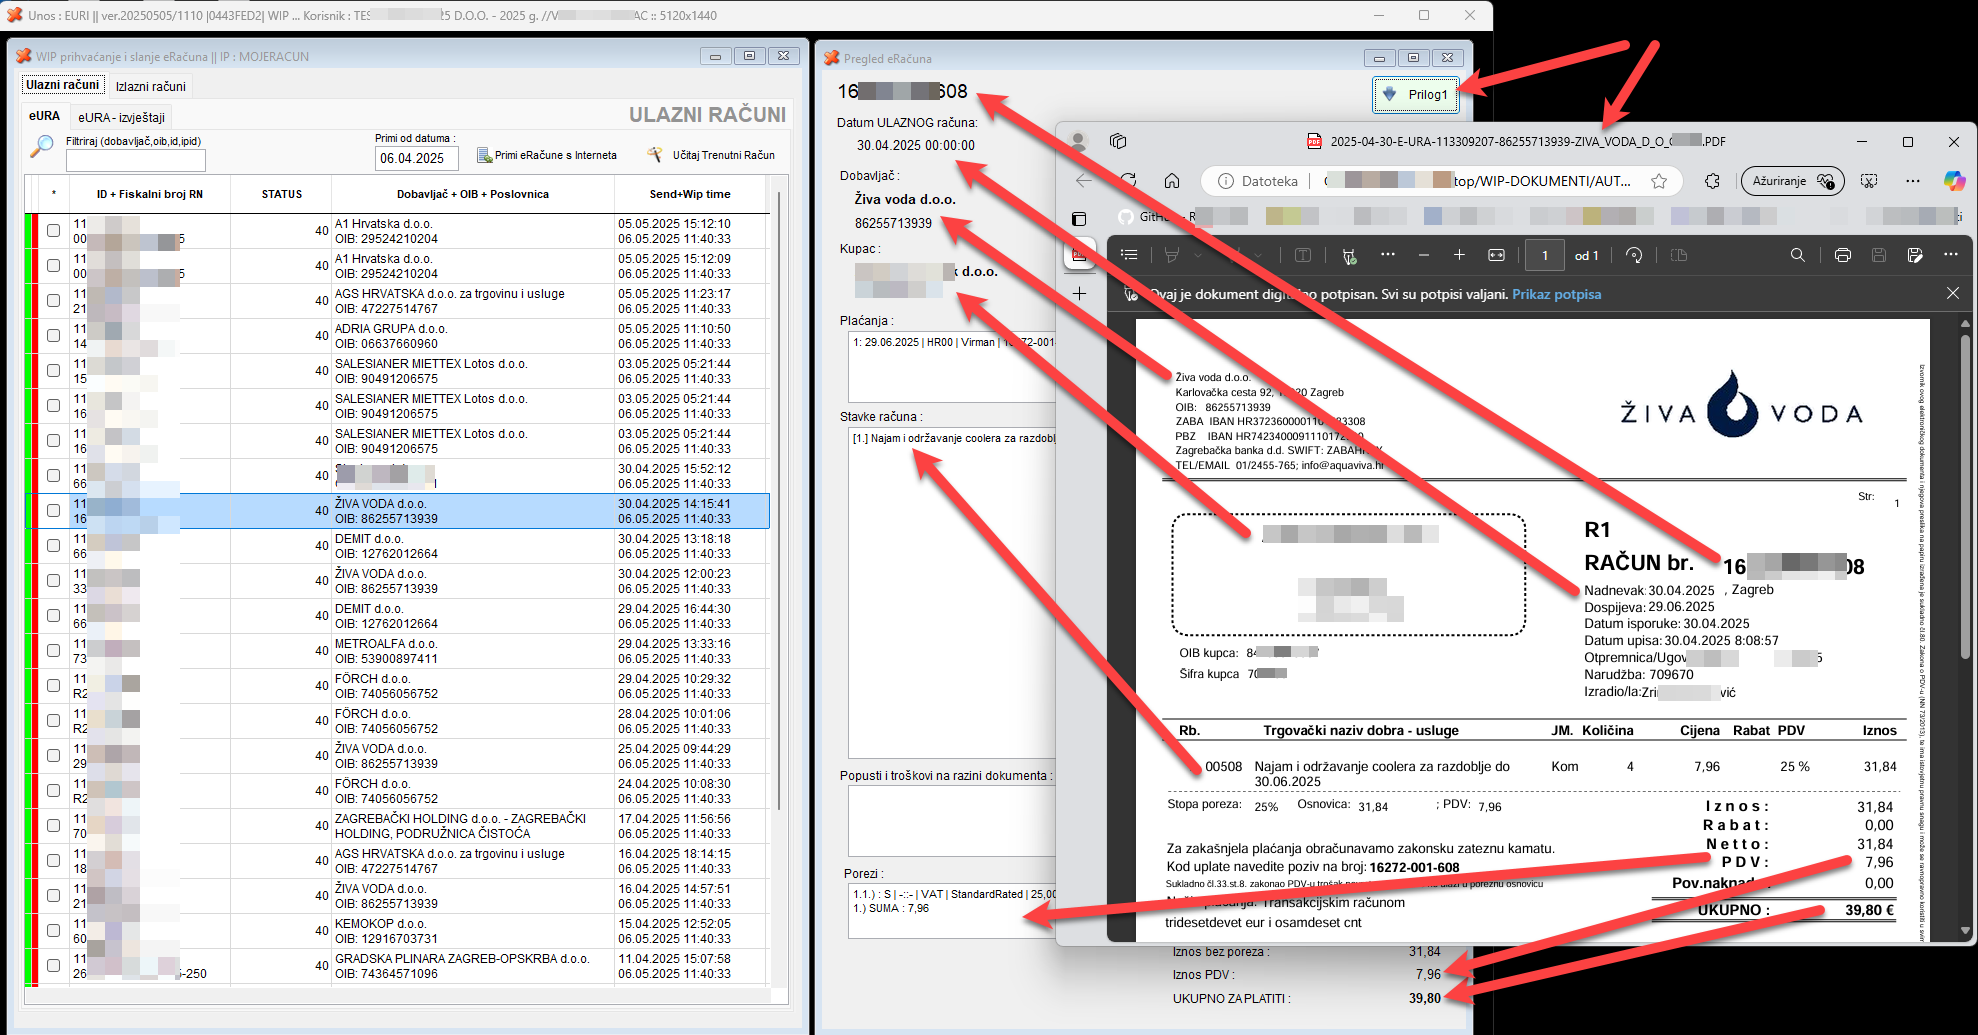The image size is (1978, 1035).
Task: Tick checkbox for first A1 Hrvatska row
Action: click(x=54, y=231)
